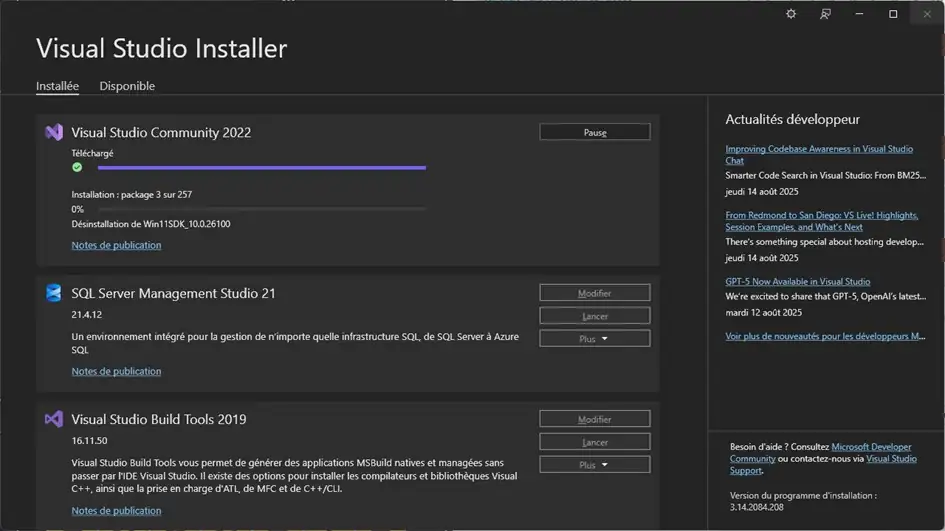Open installer settings gear icon
The height and width of the screenshot is (531, 945).
pyautogui.click(x=791, y=14)
